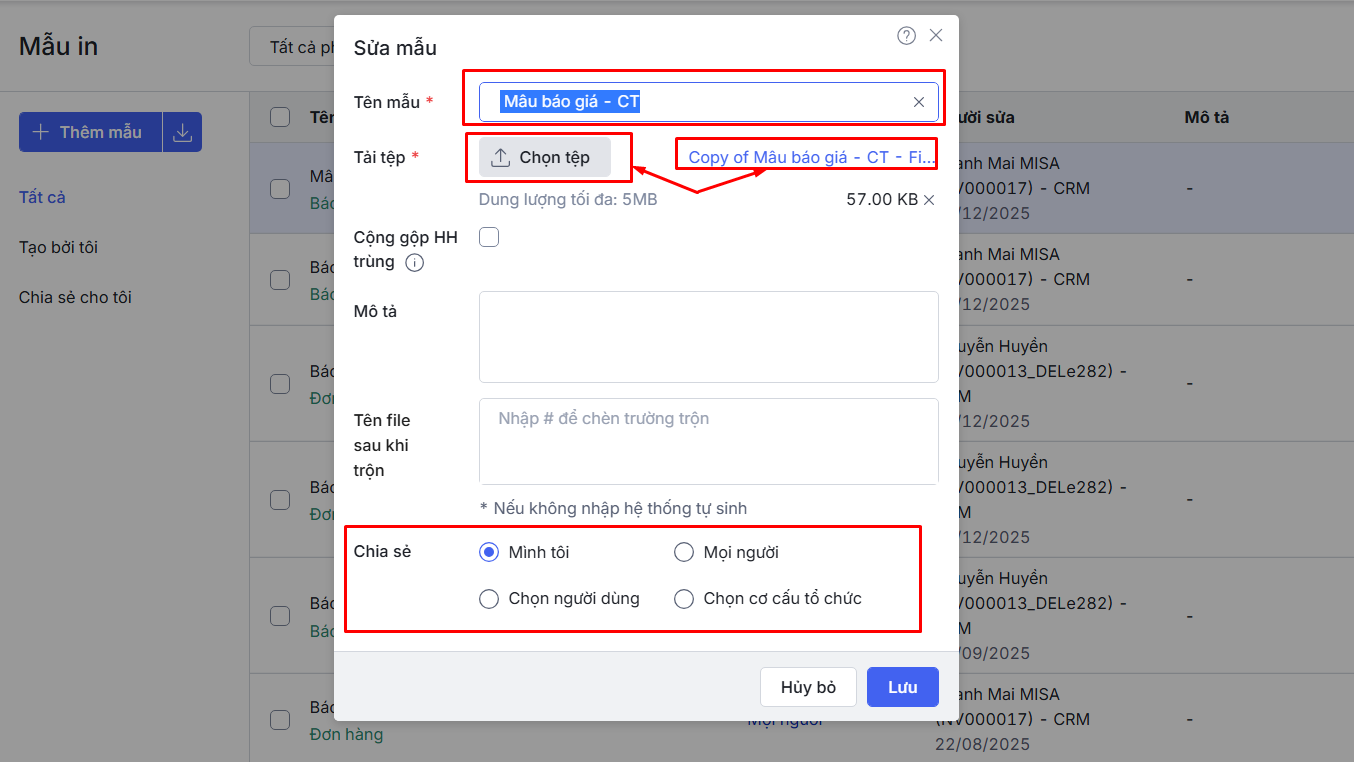Click the Chọn tệp upload button

pos(545,157)
